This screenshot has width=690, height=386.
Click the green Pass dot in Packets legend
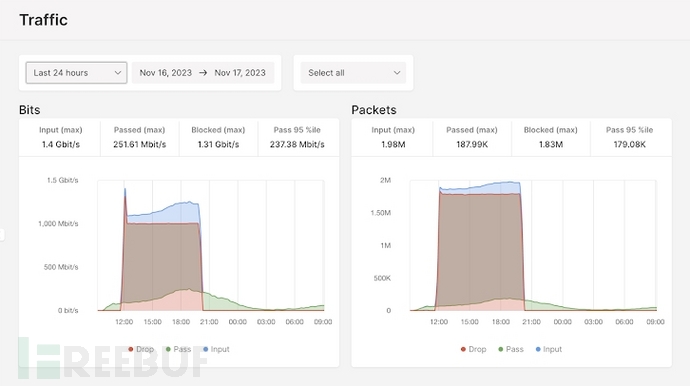[x=500, y=349]
